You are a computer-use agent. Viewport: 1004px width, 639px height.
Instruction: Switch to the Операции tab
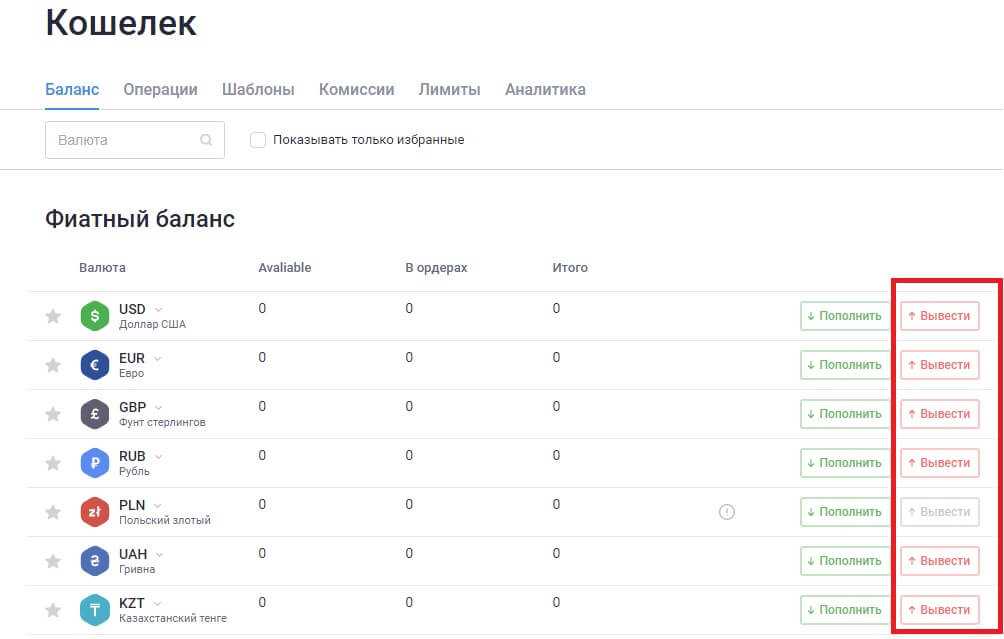(160, 90)
